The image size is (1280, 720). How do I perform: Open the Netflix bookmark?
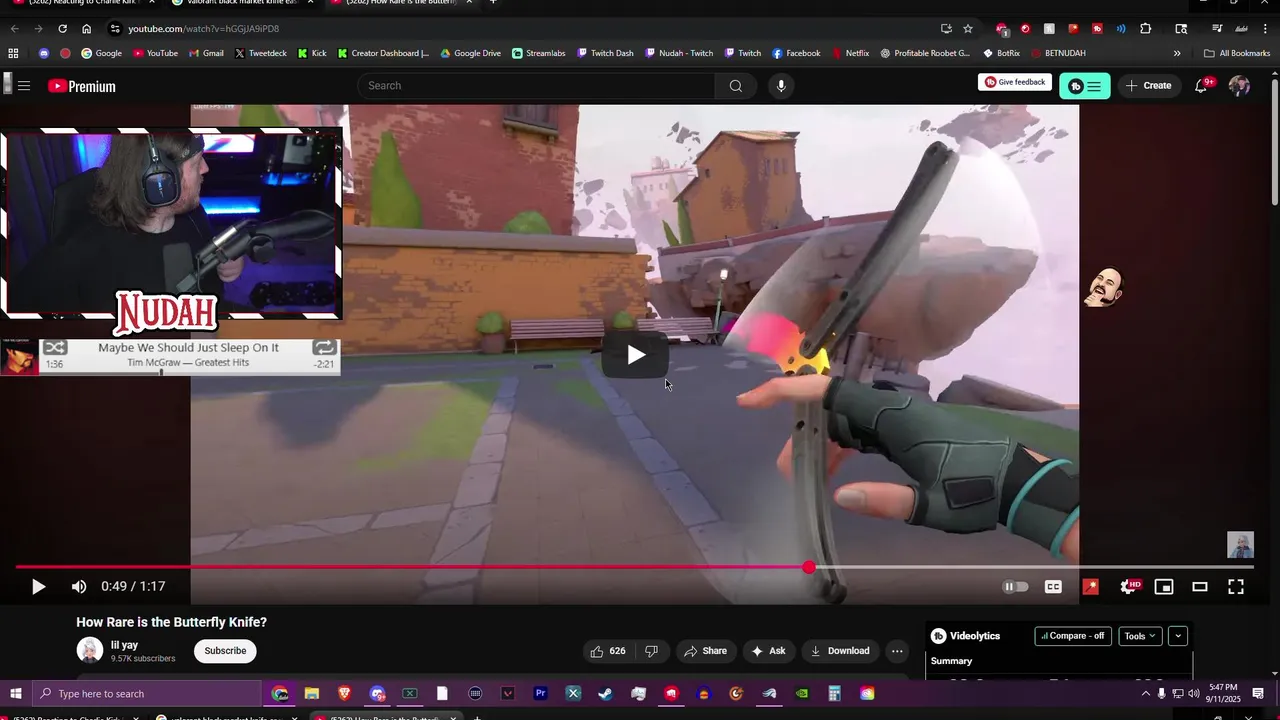(851, 53)
